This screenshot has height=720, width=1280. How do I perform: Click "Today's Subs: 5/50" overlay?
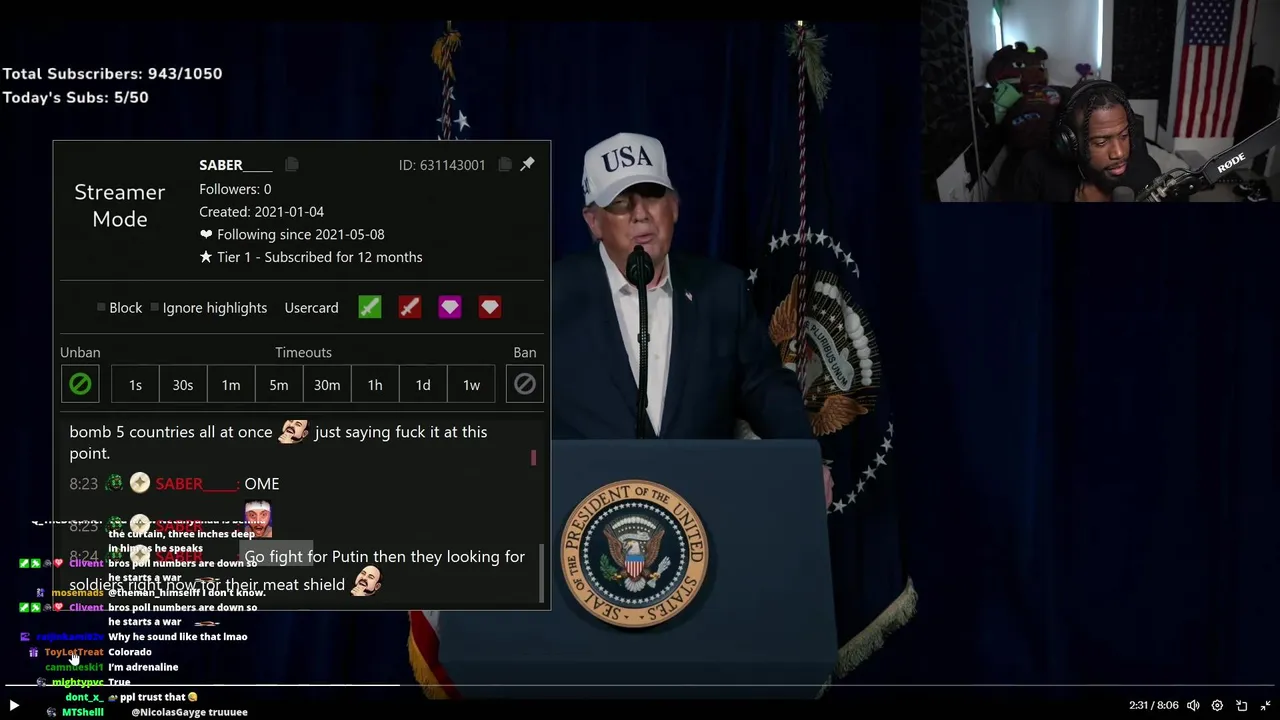tap(75, 97)
